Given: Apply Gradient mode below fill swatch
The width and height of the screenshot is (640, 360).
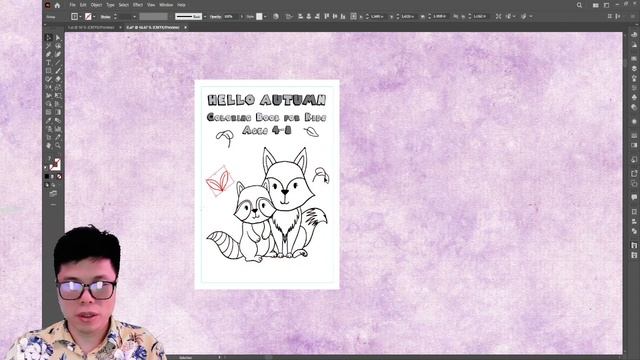Looking at the screenshot, I should [53, 176].
